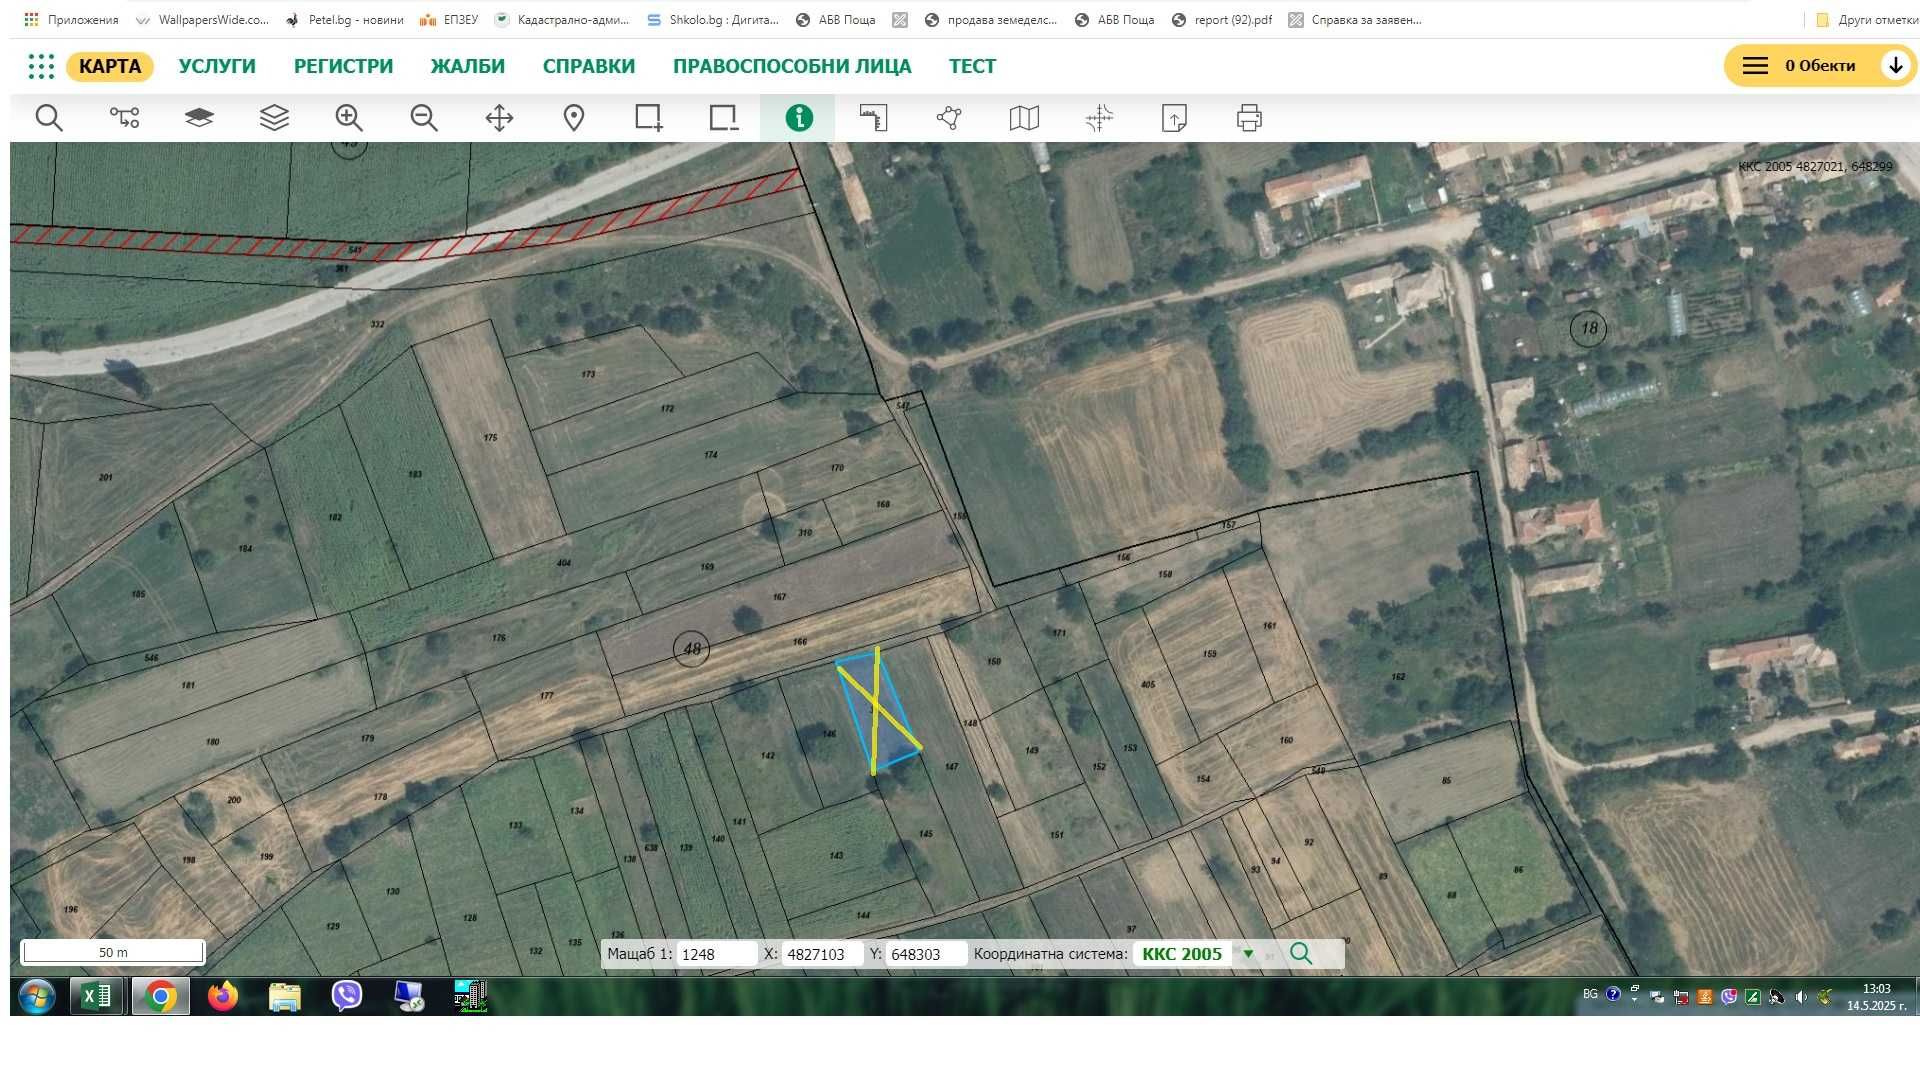The width and height of the screenshot is (1920, 1080).
Task: Open the Приложения bookmarks shortcut
Action: point(71,20)
